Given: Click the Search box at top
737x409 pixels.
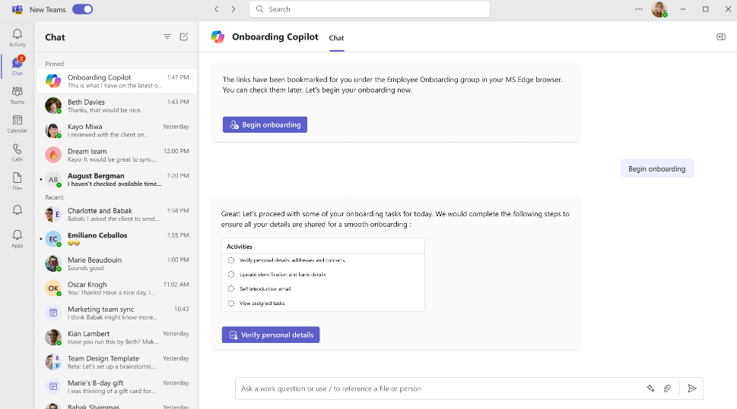Looking at the screenshot, I should pyautogui.click(x=369, y=9).
